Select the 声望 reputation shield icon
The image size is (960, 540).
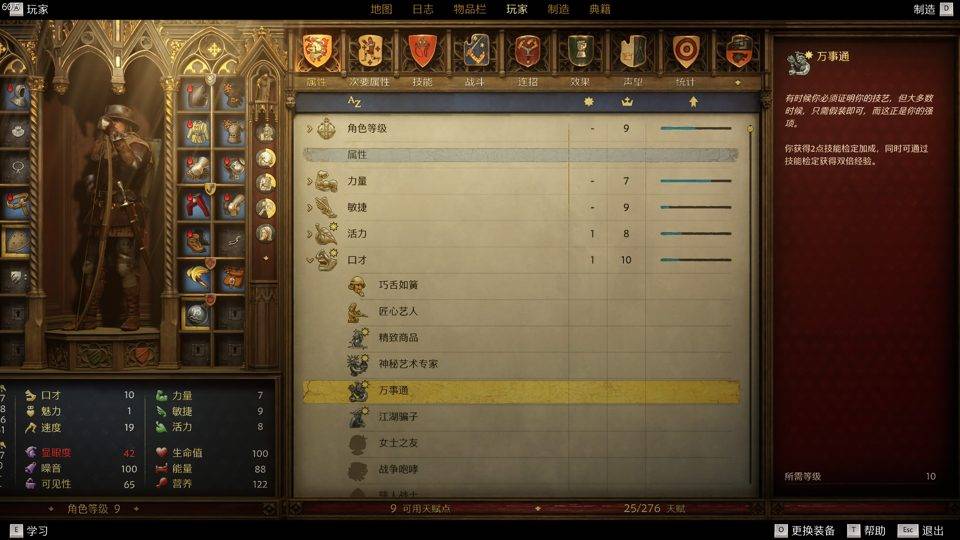coord(633,51)
